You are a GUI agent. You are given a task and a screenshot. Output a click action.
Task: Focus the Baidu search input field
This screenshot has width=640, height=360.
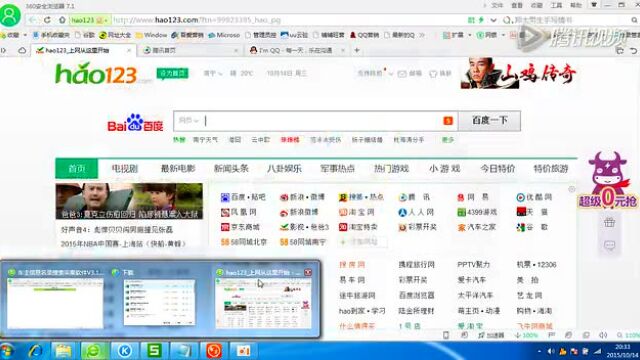point(322,120)
